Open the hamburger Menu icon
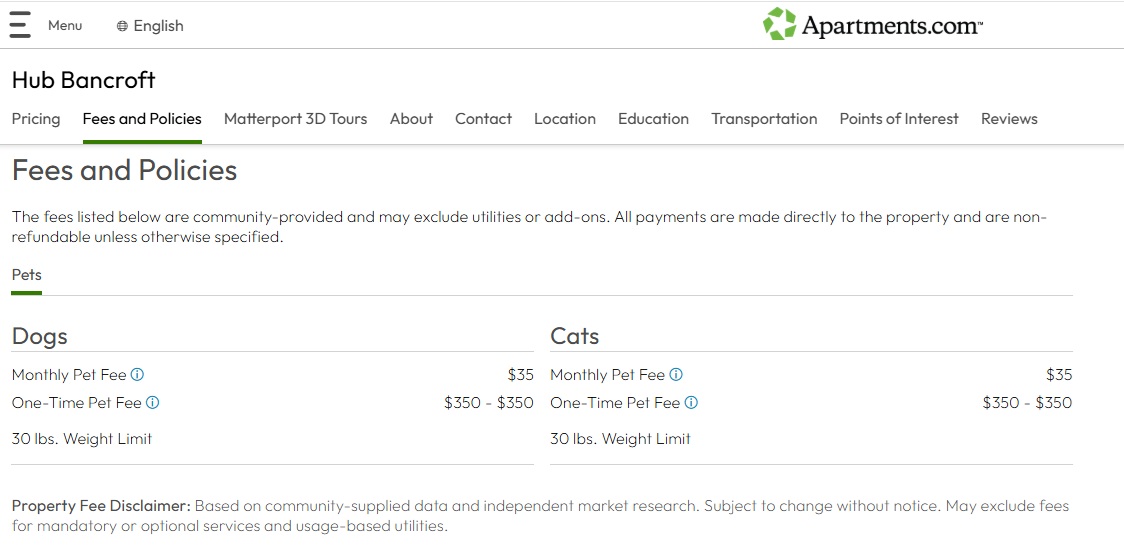1124x557 pixels. [20, 25]
